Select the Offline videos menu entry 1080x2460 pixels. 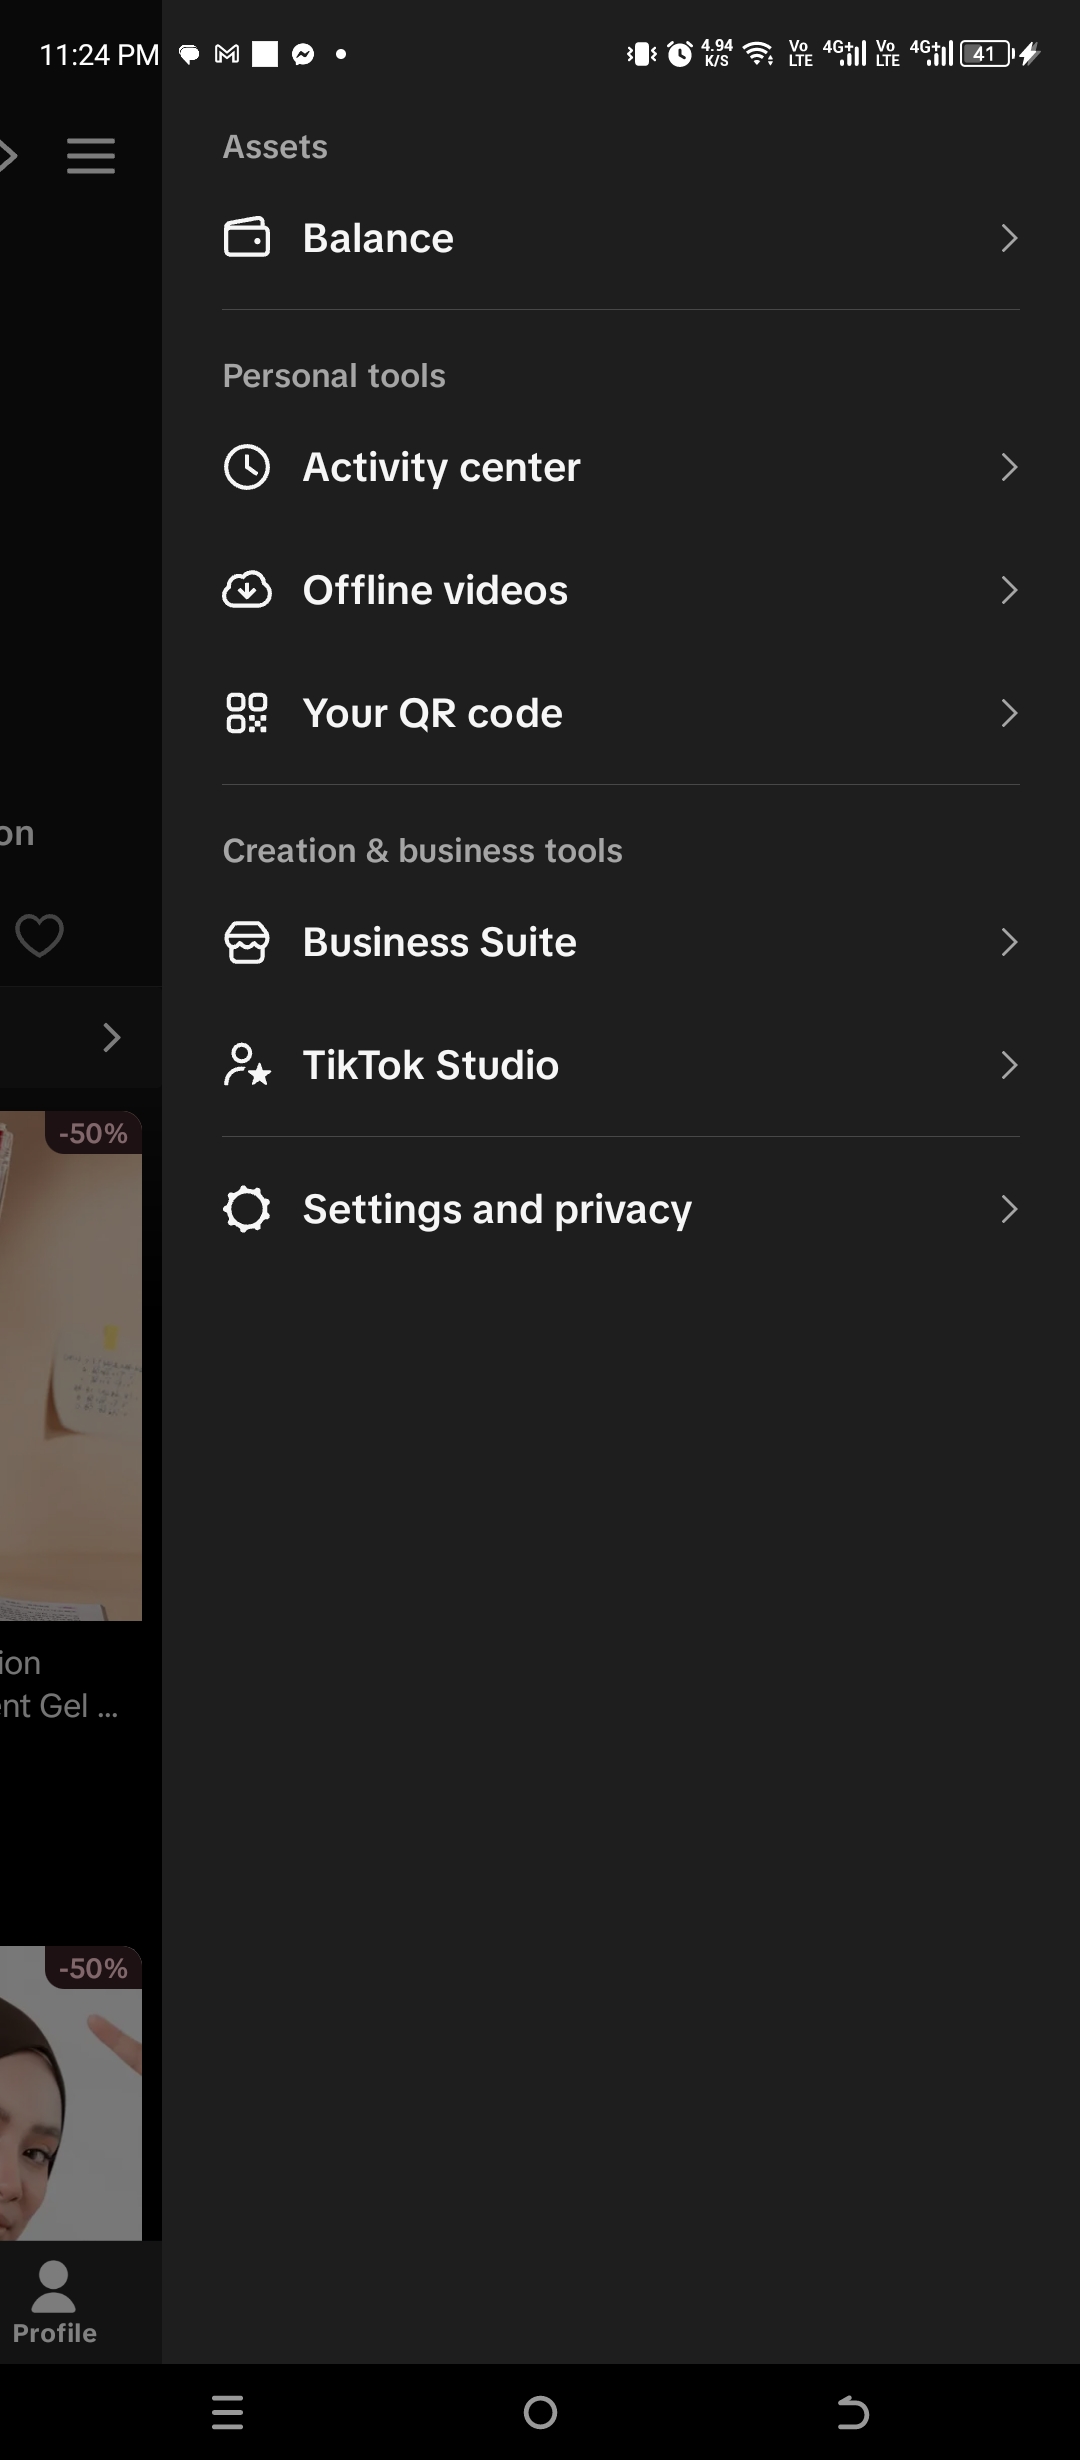click(621, 590)
